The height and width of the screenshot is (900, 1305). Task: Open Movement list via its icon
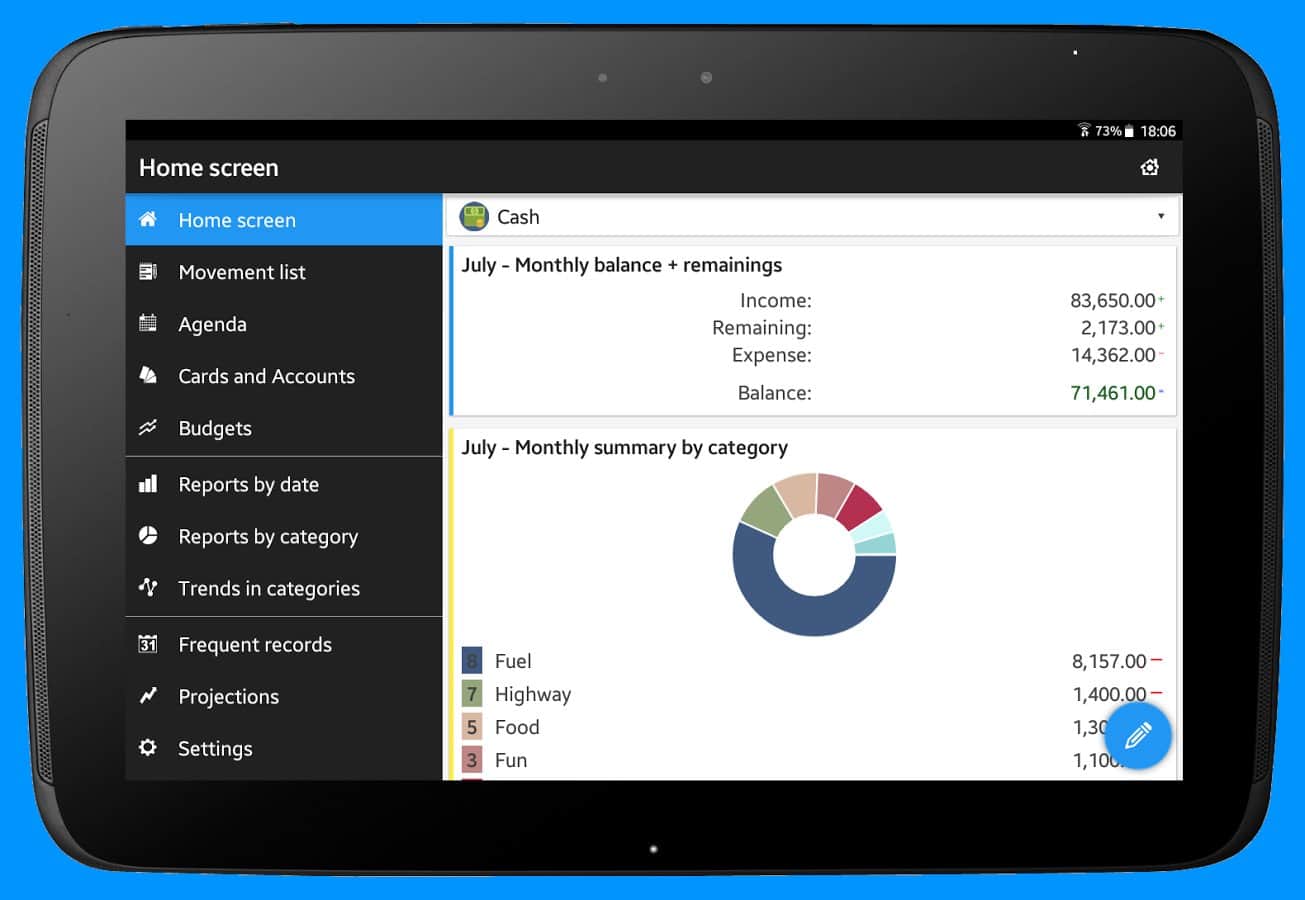click(148, 272)
